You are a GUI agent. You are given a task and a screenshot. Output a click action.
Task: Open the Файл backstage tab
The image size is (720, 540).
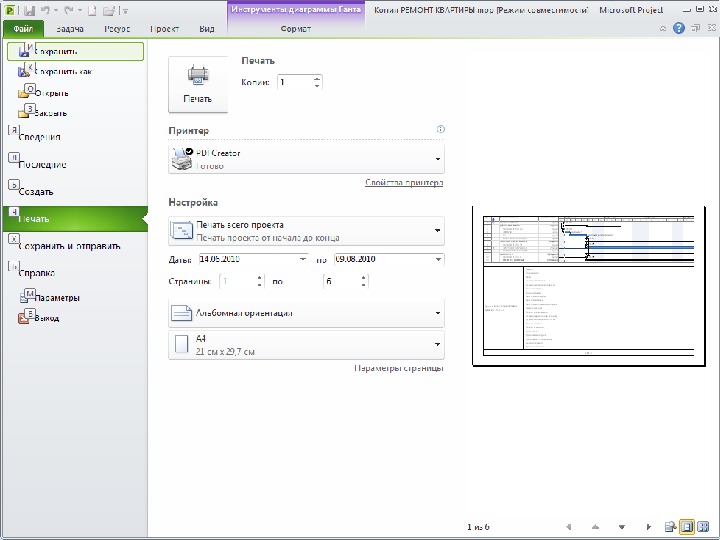(23, 28)
